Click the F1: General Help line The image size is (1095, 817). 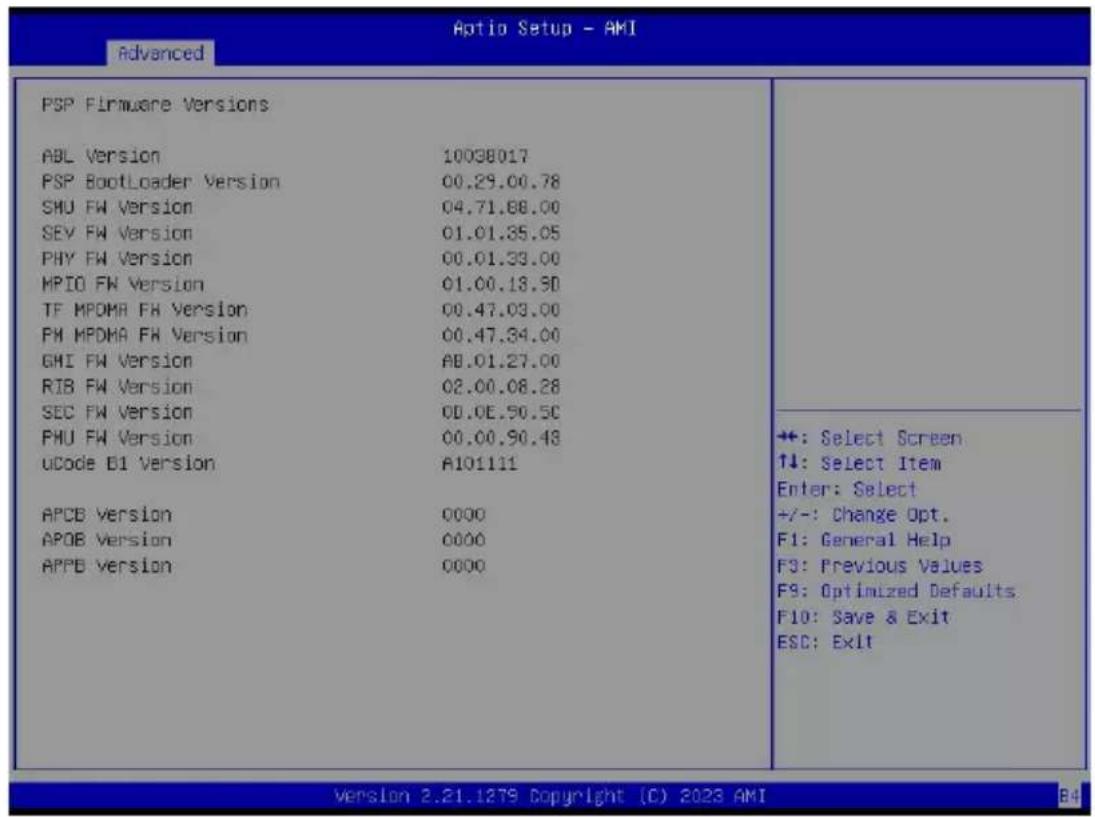click(864, 540)
